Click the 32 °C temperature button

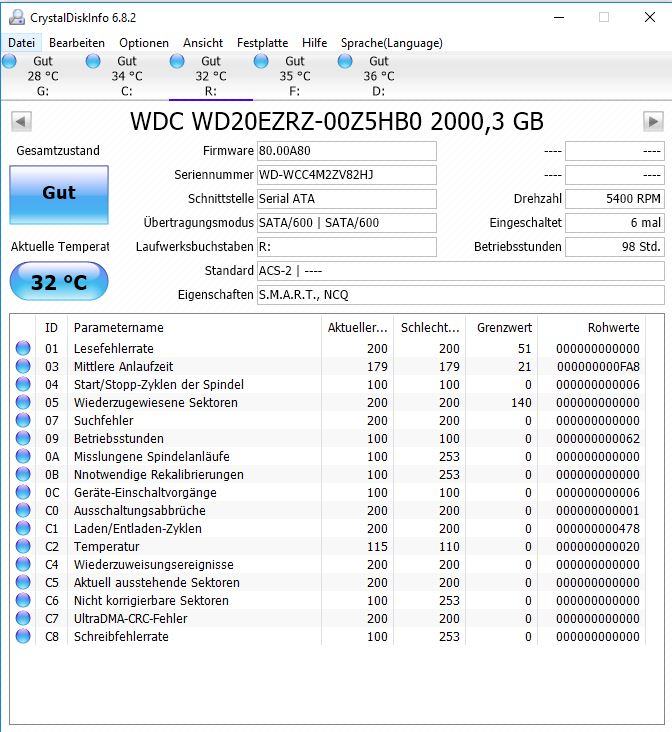click(x=59, y=282)
